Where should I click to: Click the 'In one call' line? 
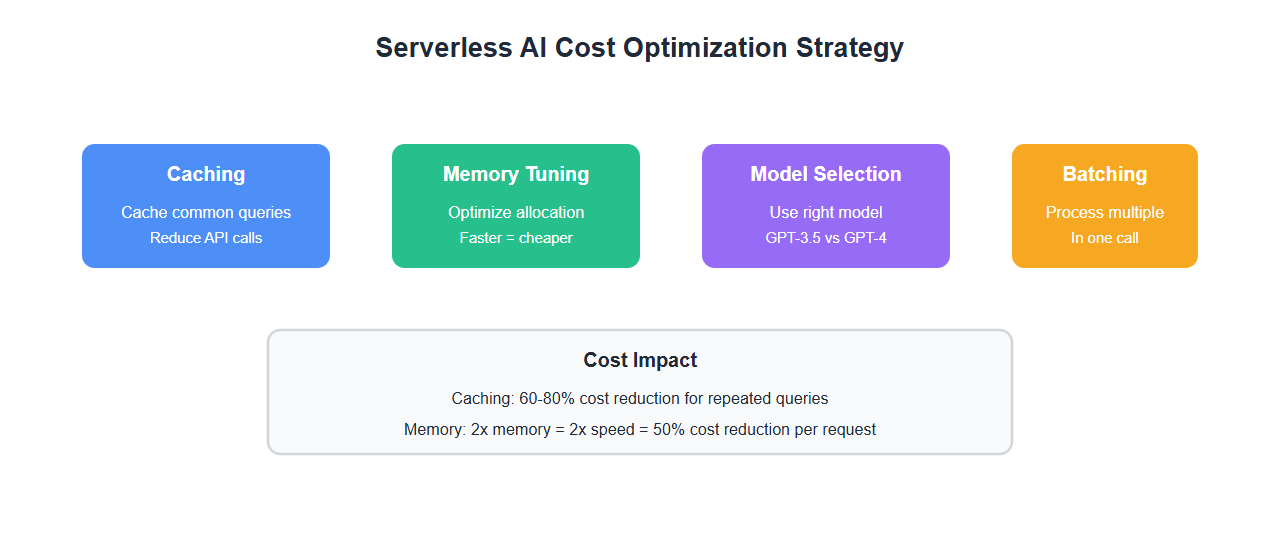pos(1105,238)
